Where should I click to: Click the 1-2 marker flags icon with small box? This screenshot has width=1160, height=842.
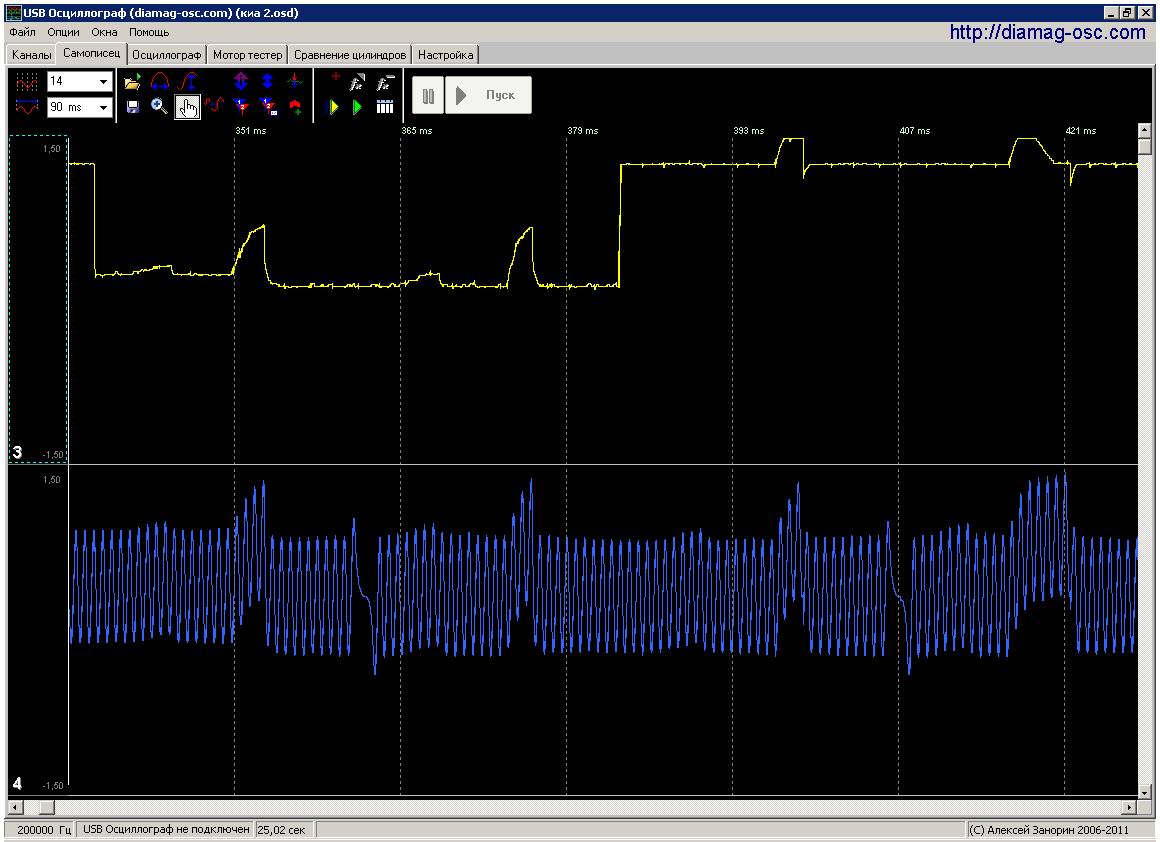[268, 107]
